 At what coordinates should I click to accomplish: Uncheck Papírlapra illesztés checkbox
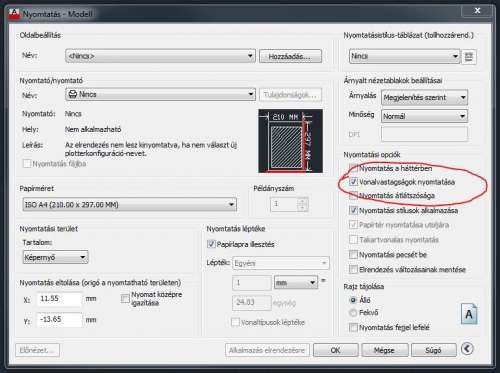point(211,244)
